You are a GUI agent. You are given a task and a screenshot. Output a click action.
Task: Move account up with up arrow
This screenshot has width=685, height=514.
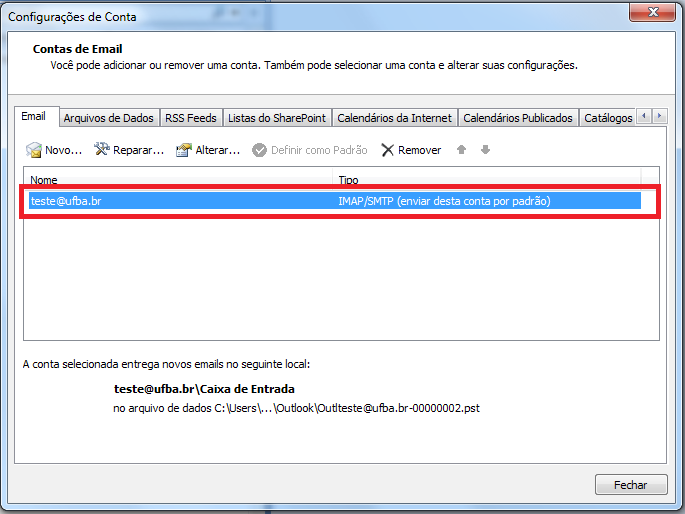click(461, 150)
